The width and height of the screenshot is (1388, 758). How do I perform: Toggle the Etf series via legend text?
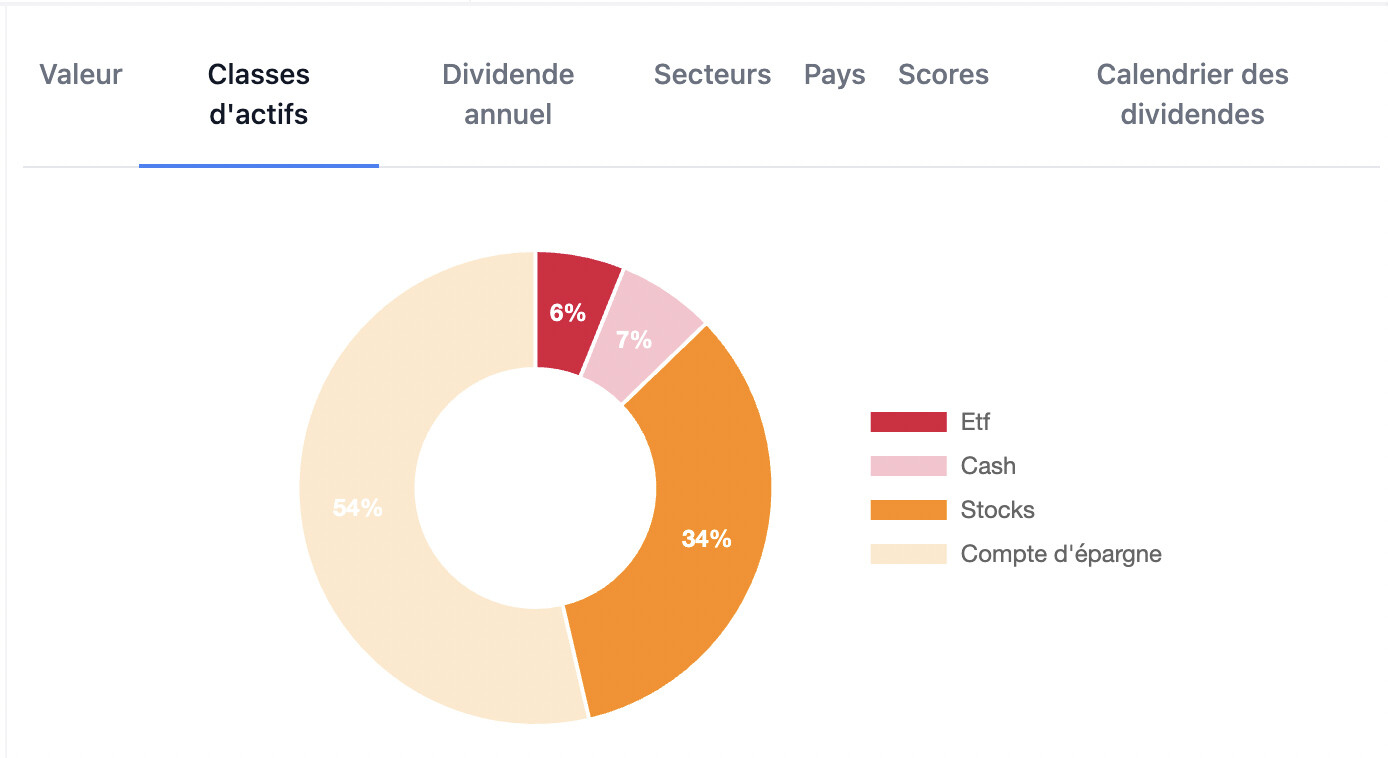[975, 422]
